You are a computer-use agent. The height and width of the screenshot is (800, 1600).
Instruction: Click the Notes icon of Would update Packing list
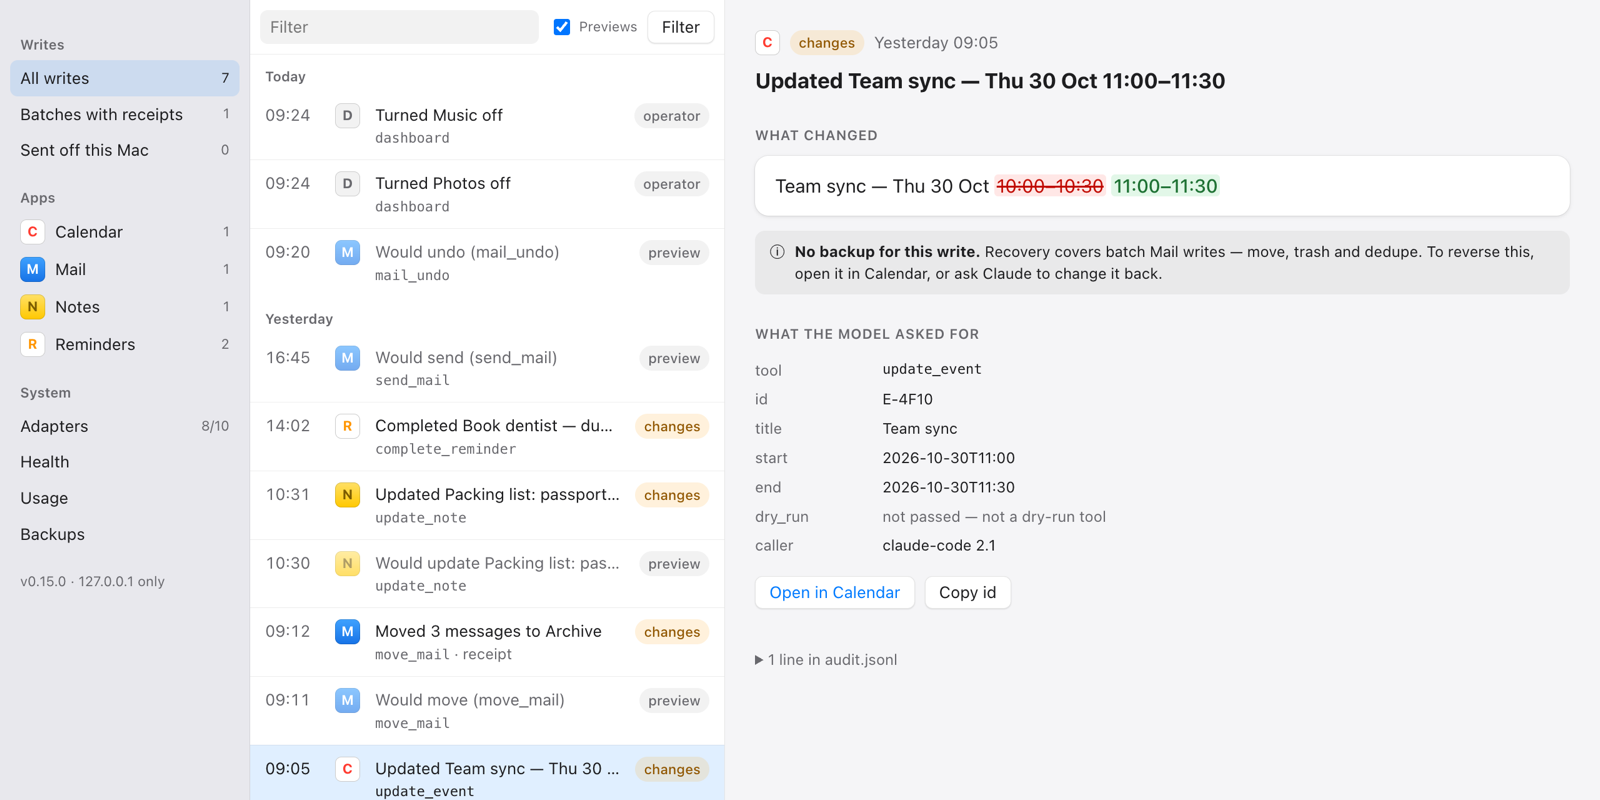coord(347,563)
